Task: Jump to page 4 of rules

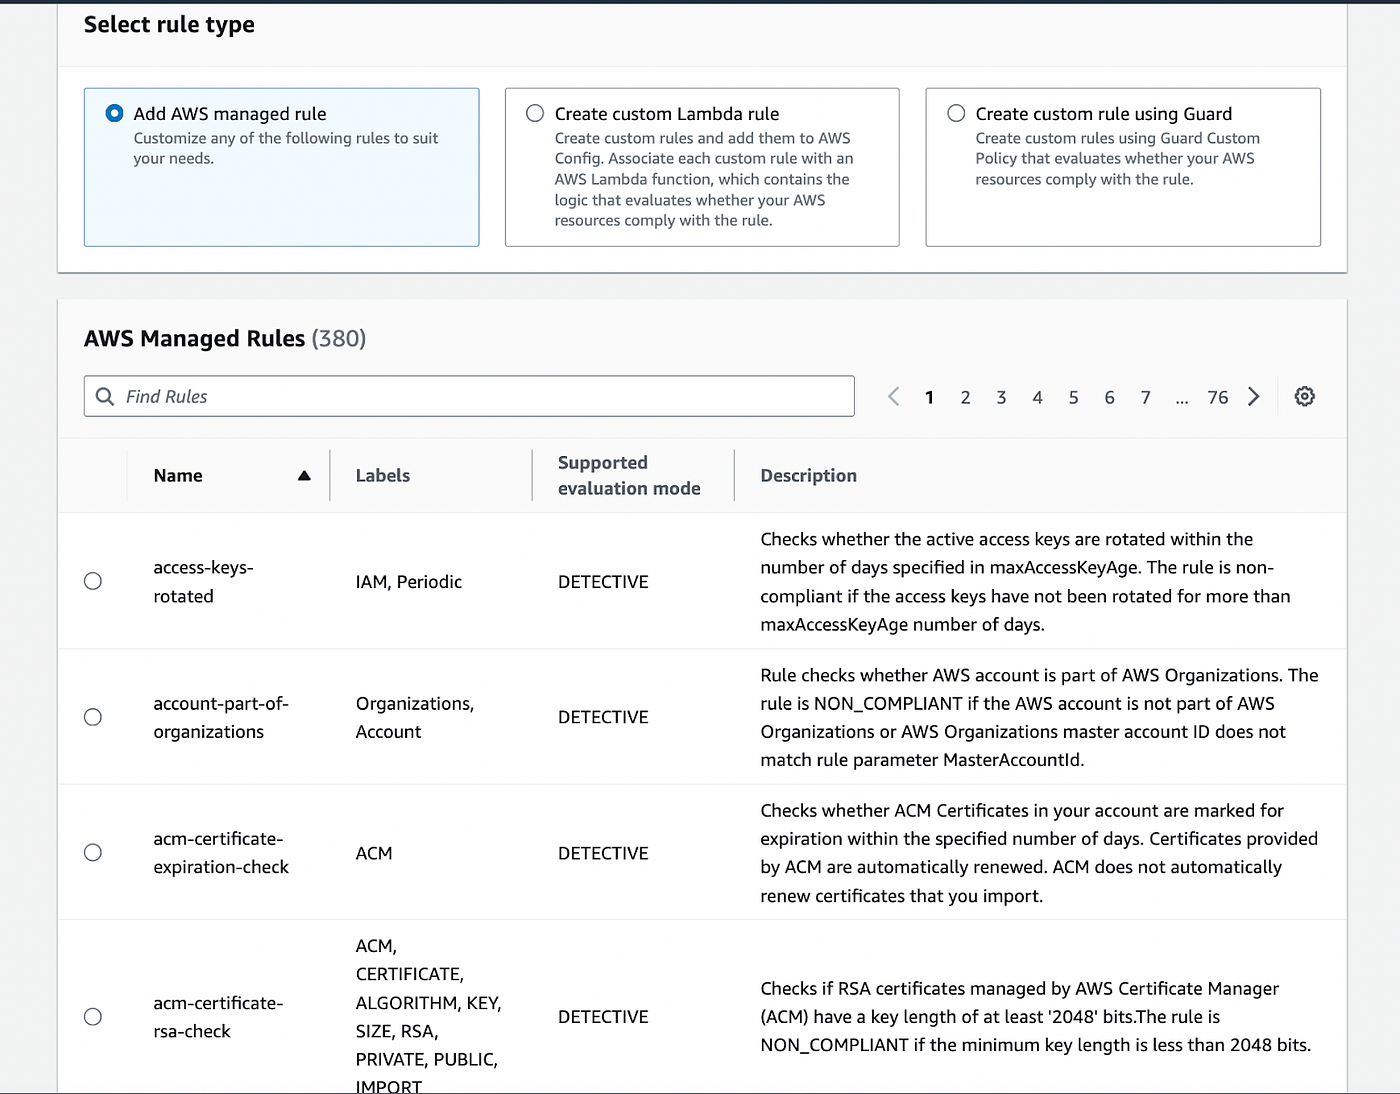Action: click(x=1037, y=398)
